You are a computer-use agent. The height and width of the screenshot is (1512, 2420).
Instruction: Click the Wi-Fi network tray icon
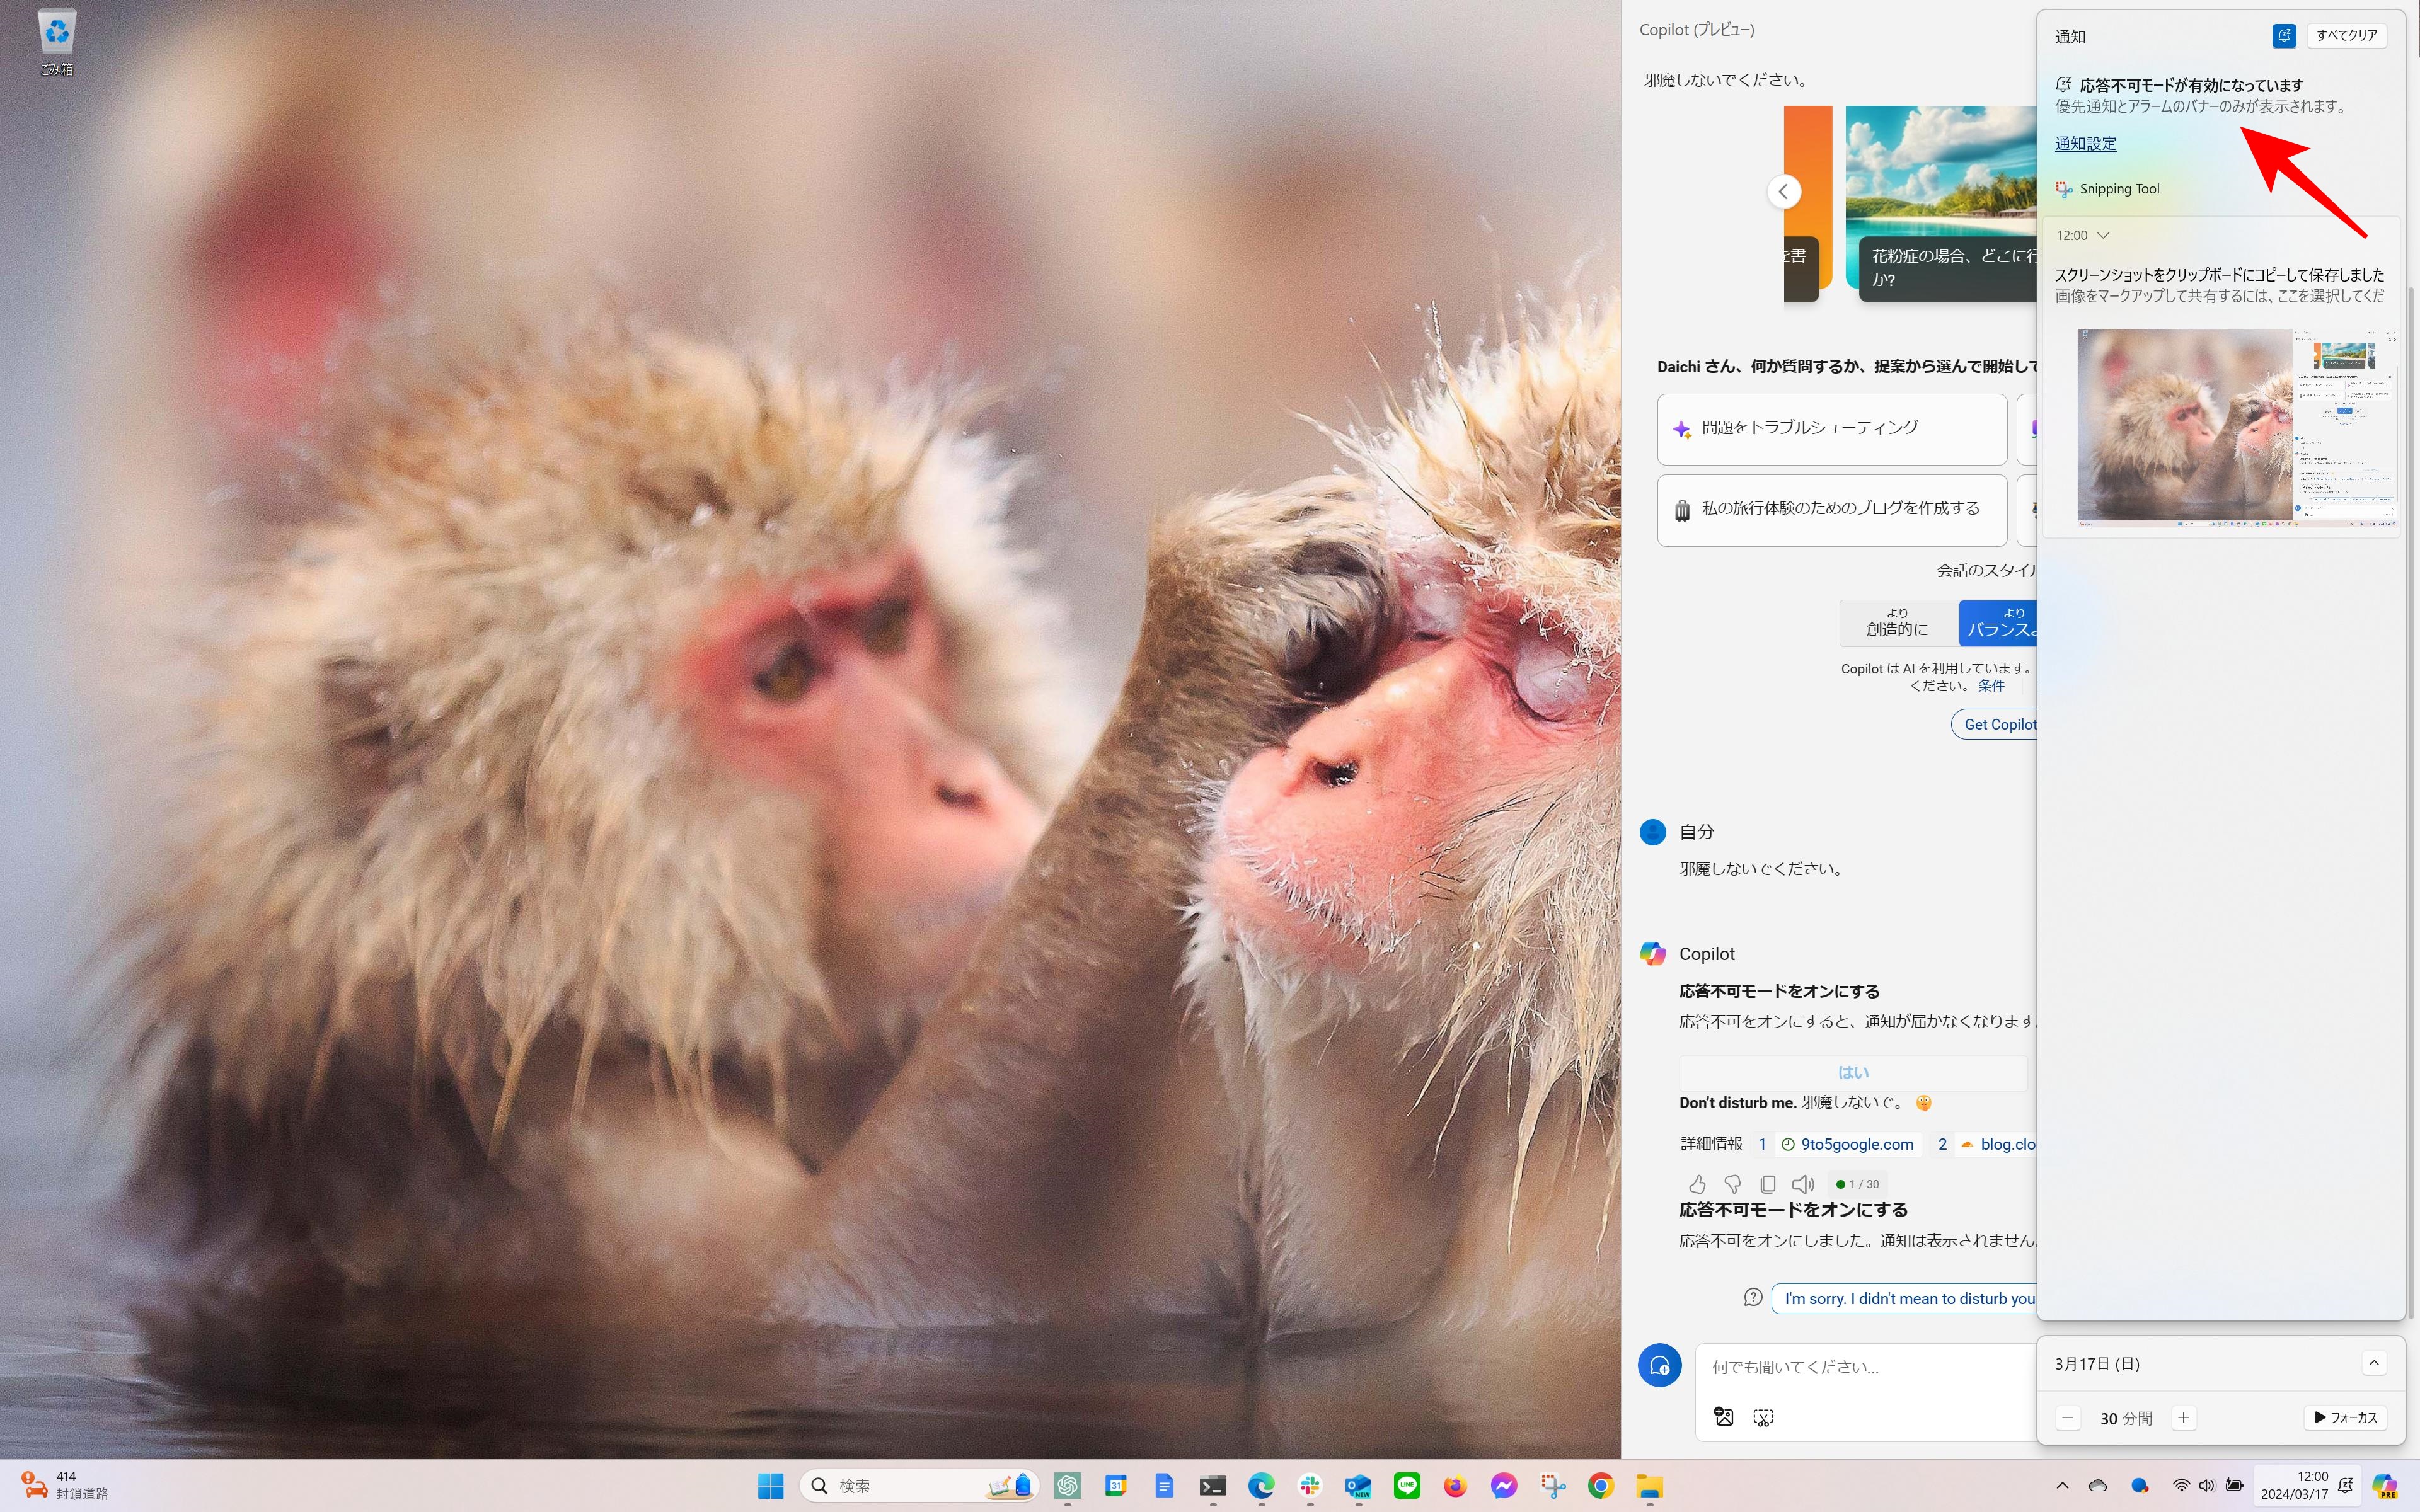(x=2181, y=1486)
